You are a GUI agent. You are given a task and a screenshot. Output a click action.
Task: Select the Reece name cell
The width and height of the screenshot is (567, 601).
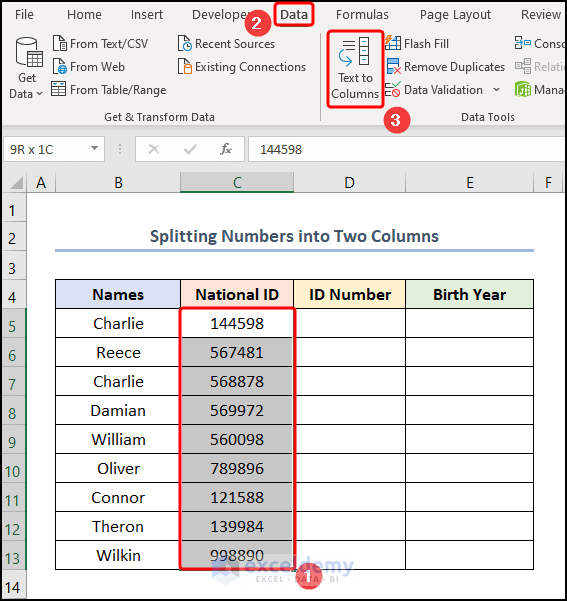pyautogui.click(x=118, y=352)
